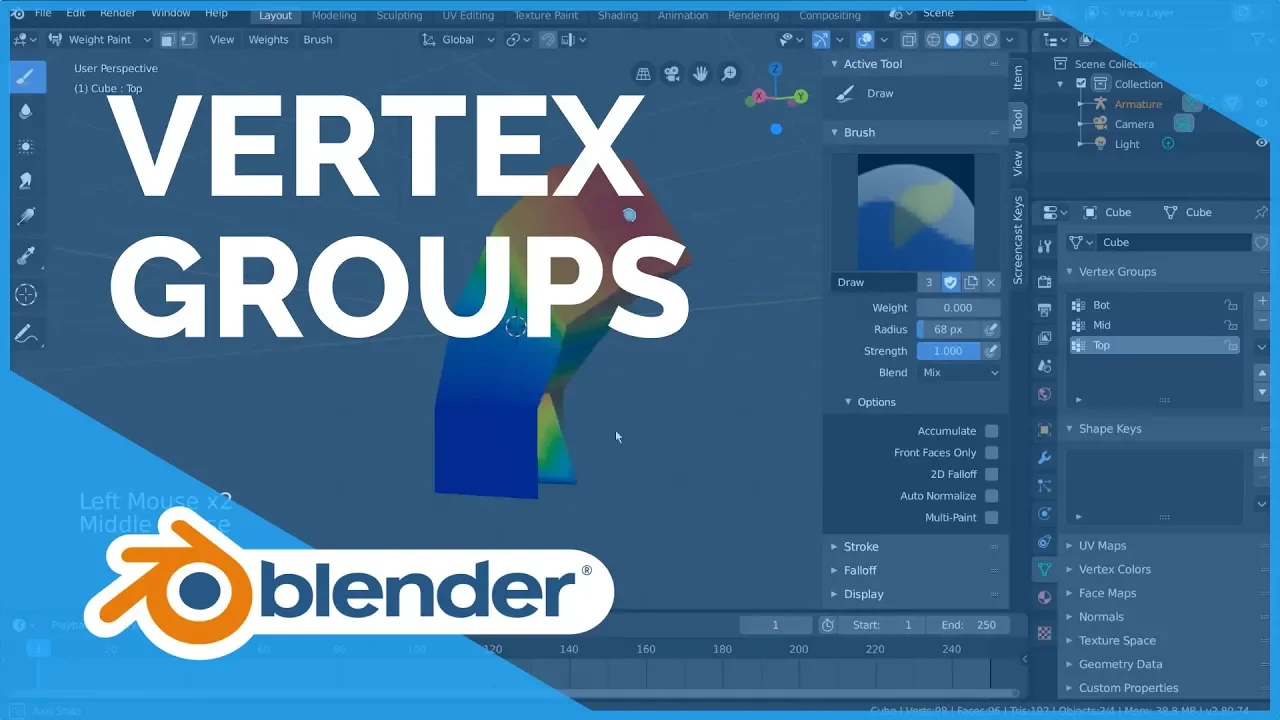Image resolution: width=1280 pixels, height=720 pixels.
Task: Open the Texture properties checker icon
Action: [x=1044, y=633]
